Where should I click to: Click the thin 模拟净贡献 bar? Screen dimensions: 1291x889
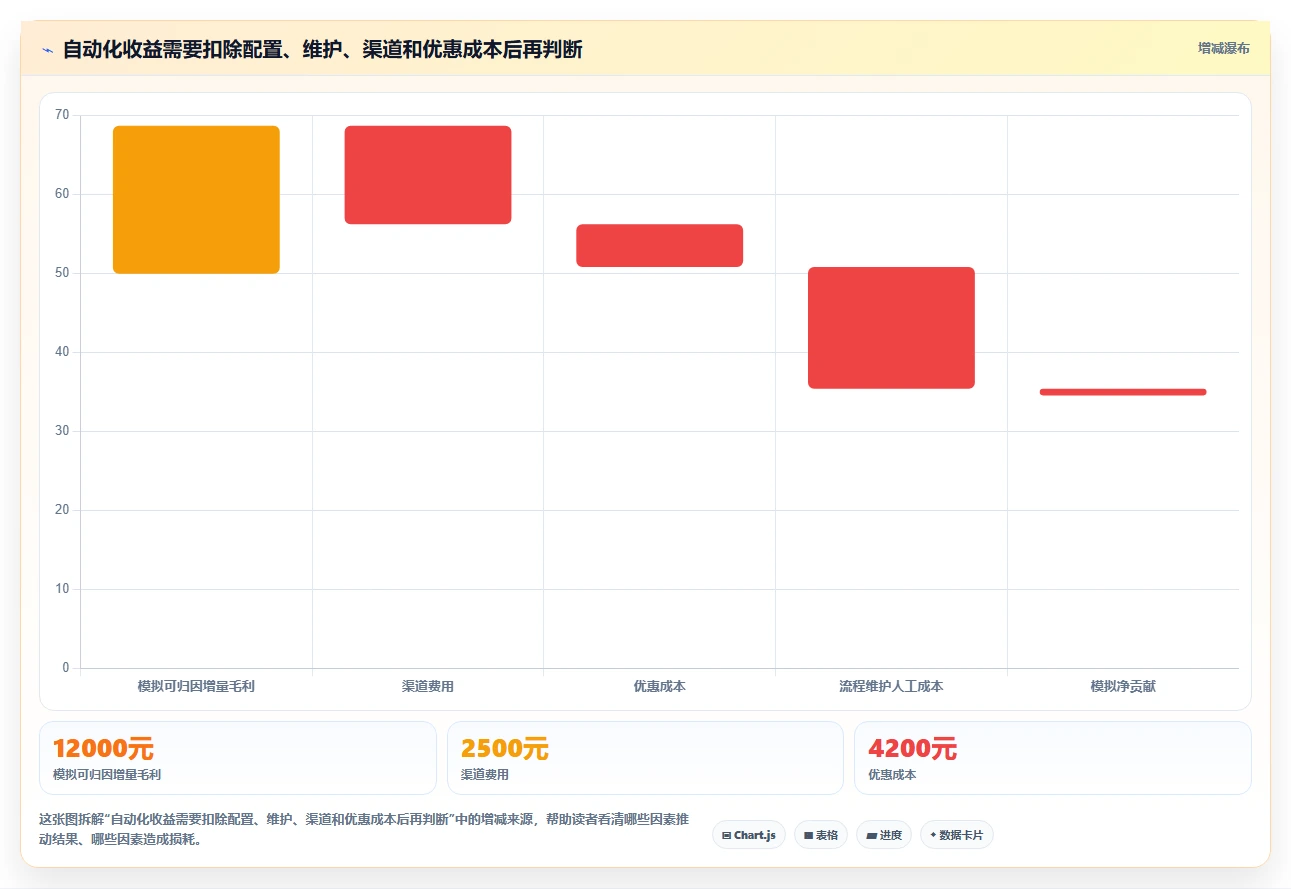click(1123, 392)
